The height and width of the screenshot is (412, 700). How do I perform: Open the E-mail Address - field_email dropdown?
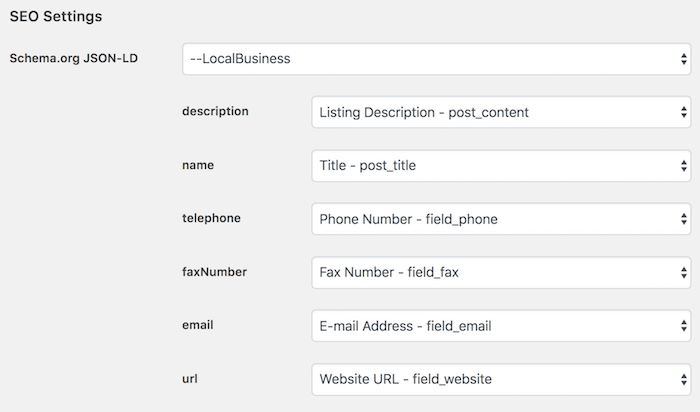click(x=501, y=326)
